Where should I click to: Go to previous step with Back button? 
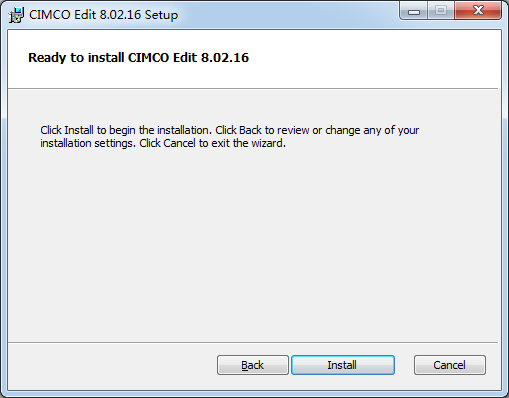point(253,365)
